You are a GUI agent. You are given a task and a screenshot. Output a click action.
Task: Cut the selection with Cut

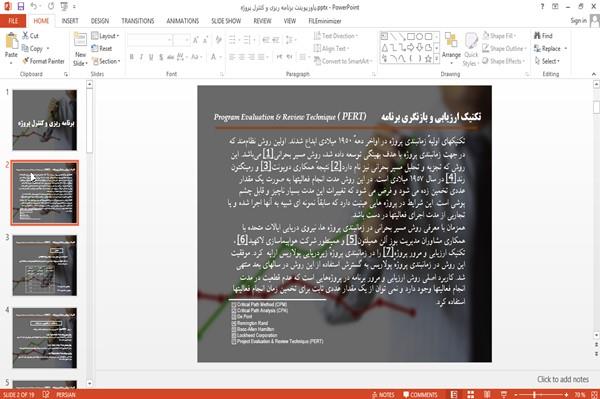click(30, 36)
